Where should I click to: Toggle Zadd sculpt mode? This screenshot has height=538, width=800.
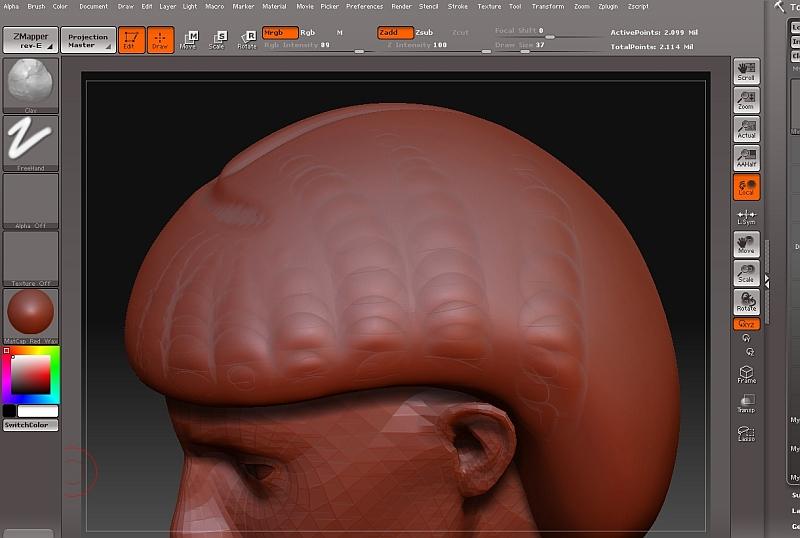click(395, 33)
